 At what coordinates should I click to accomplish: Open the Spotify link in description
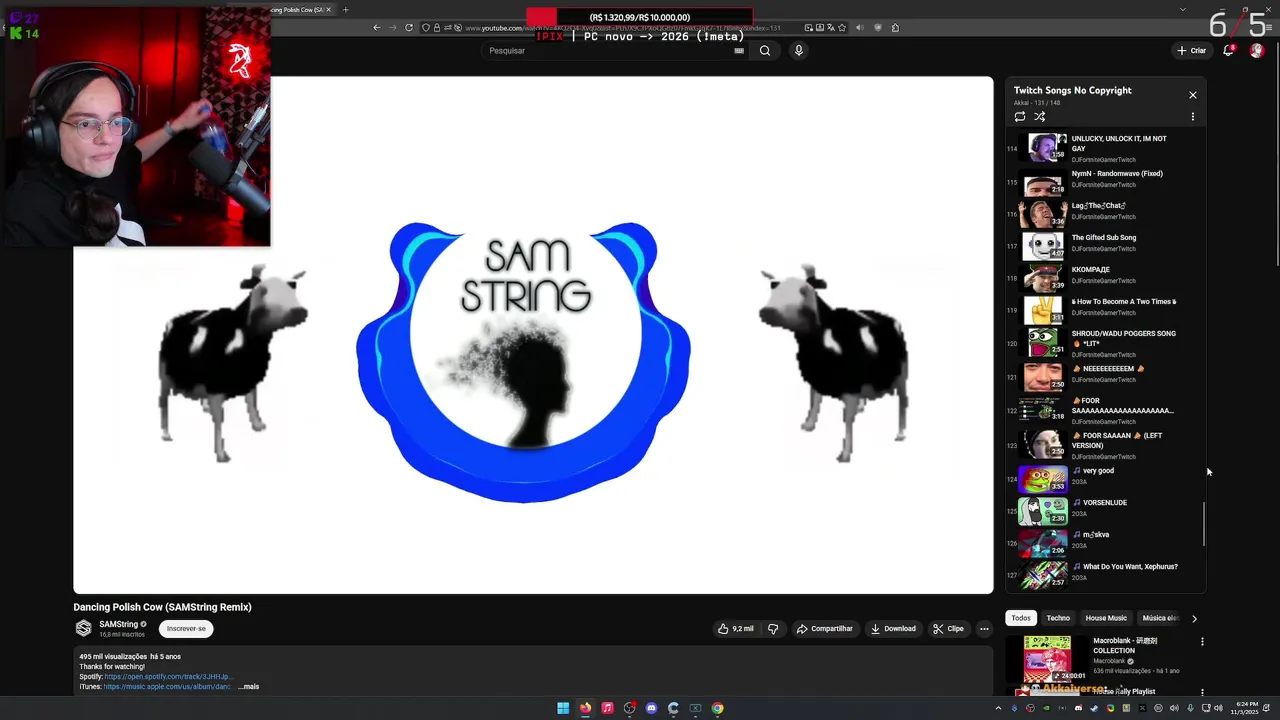click(169, 677)
